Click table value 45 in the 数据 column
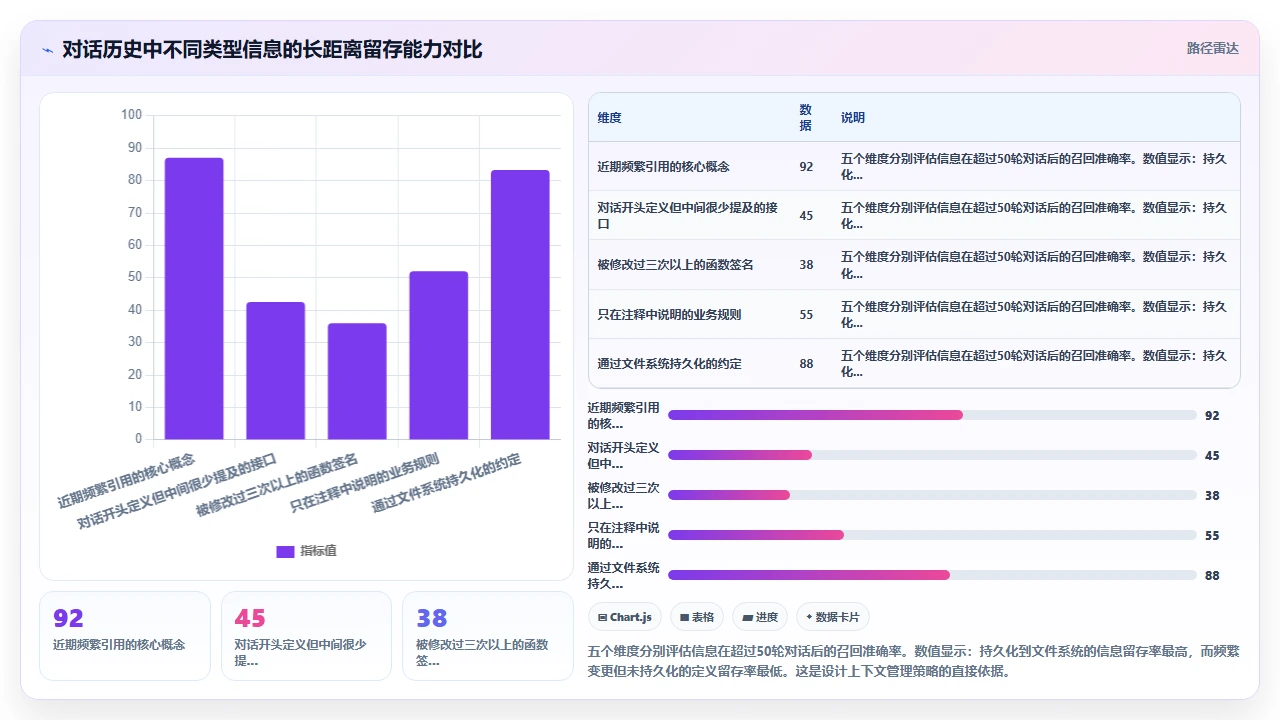This screenshot has width=1280, height=720. point(806,215)
